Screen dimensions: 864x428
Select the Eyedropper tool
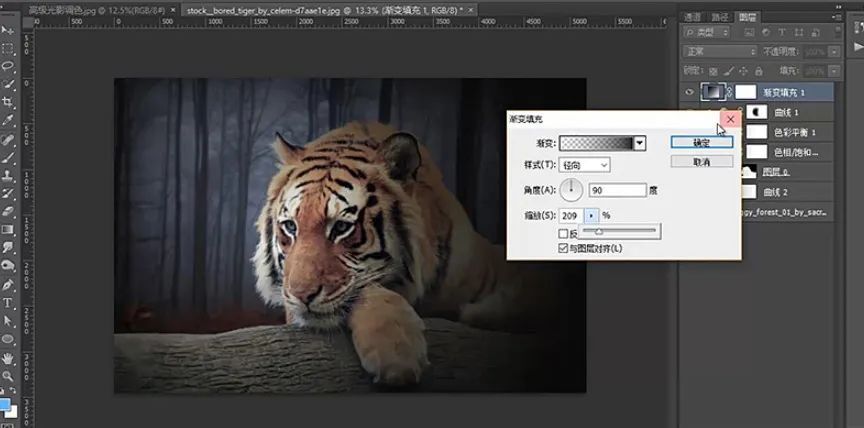(8, 120)
